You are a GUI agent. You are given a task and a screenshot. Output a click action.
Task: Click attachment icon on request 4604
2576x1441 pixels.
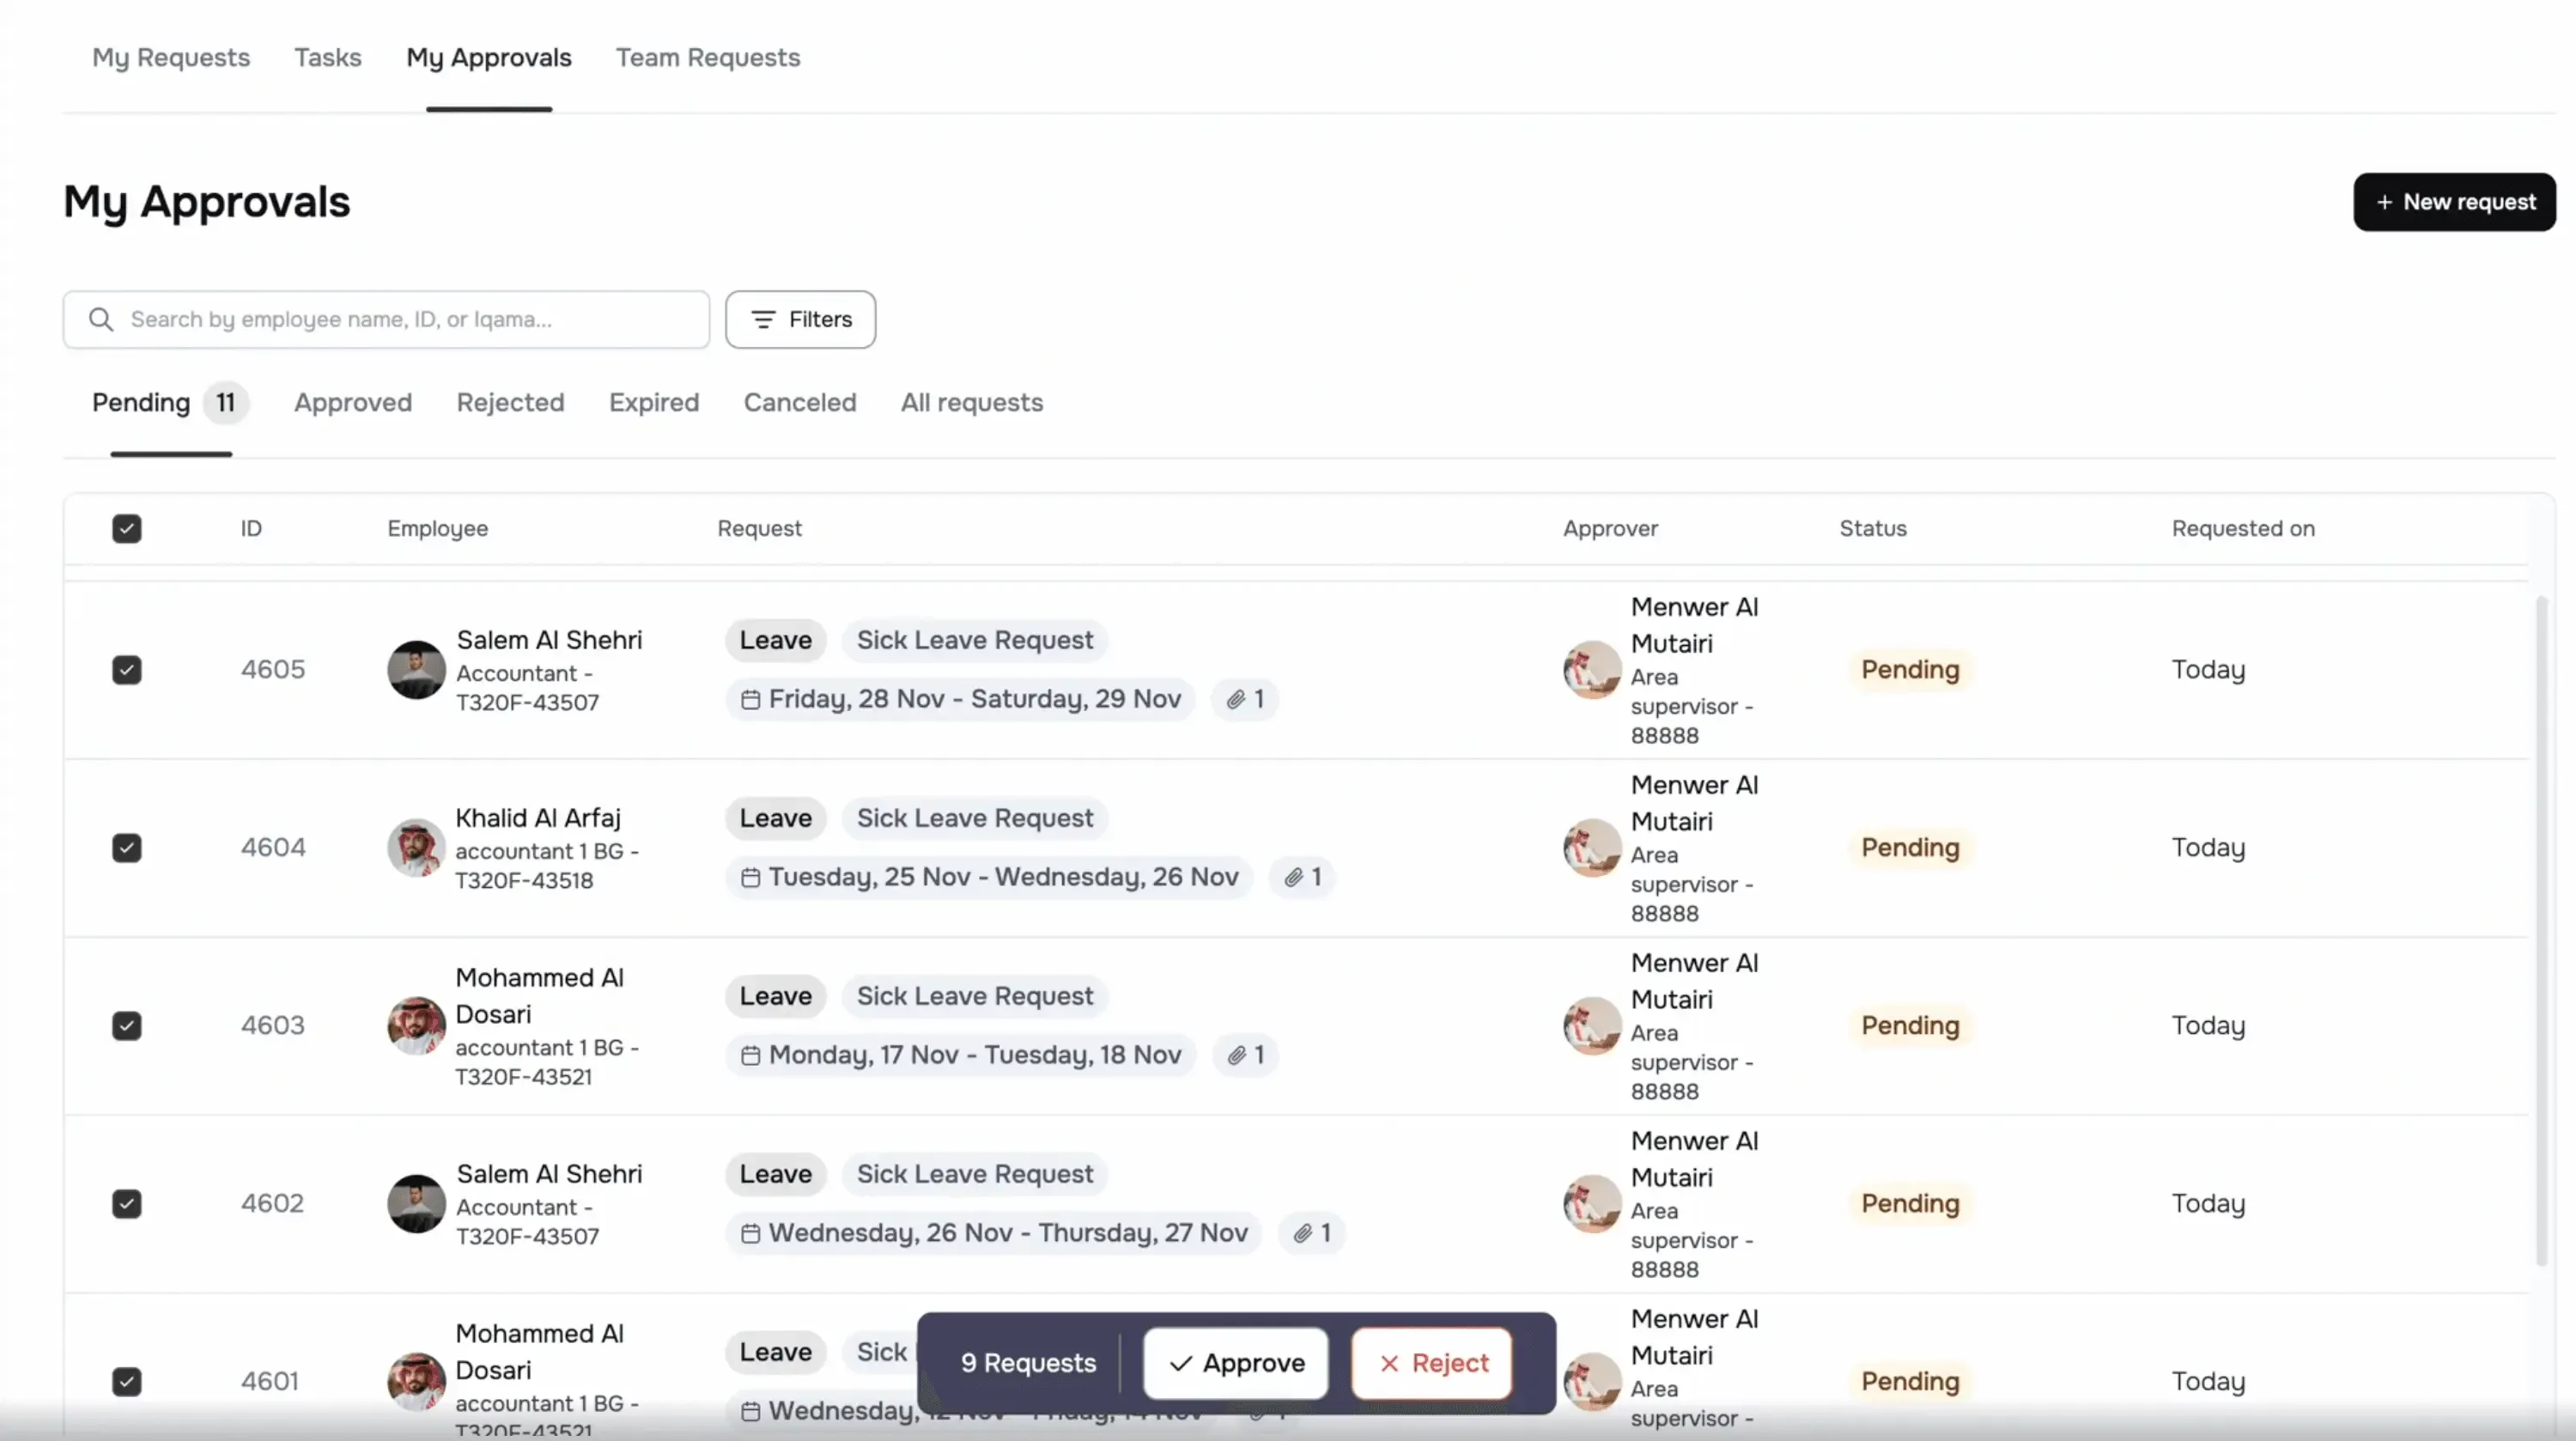coord(1294,877)
